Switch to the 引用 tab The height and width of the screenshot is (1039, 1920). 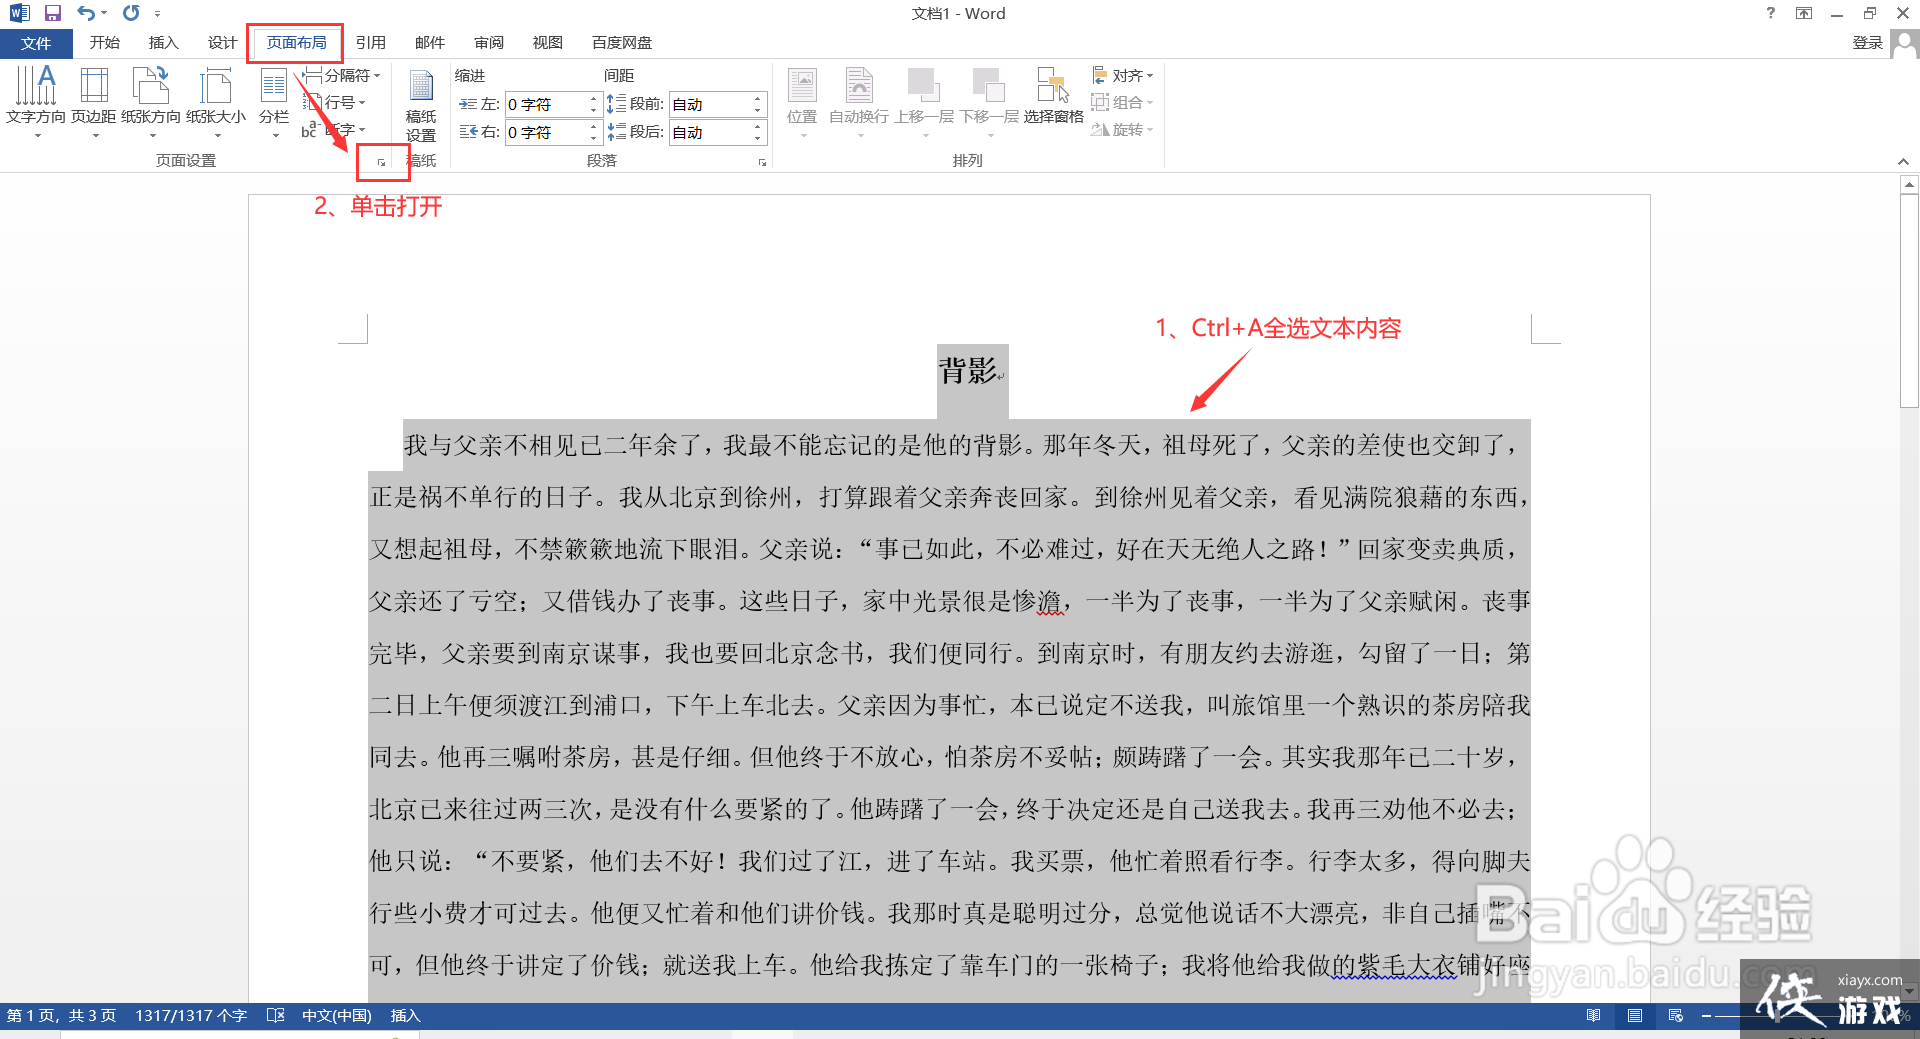(x=371, y=43)
